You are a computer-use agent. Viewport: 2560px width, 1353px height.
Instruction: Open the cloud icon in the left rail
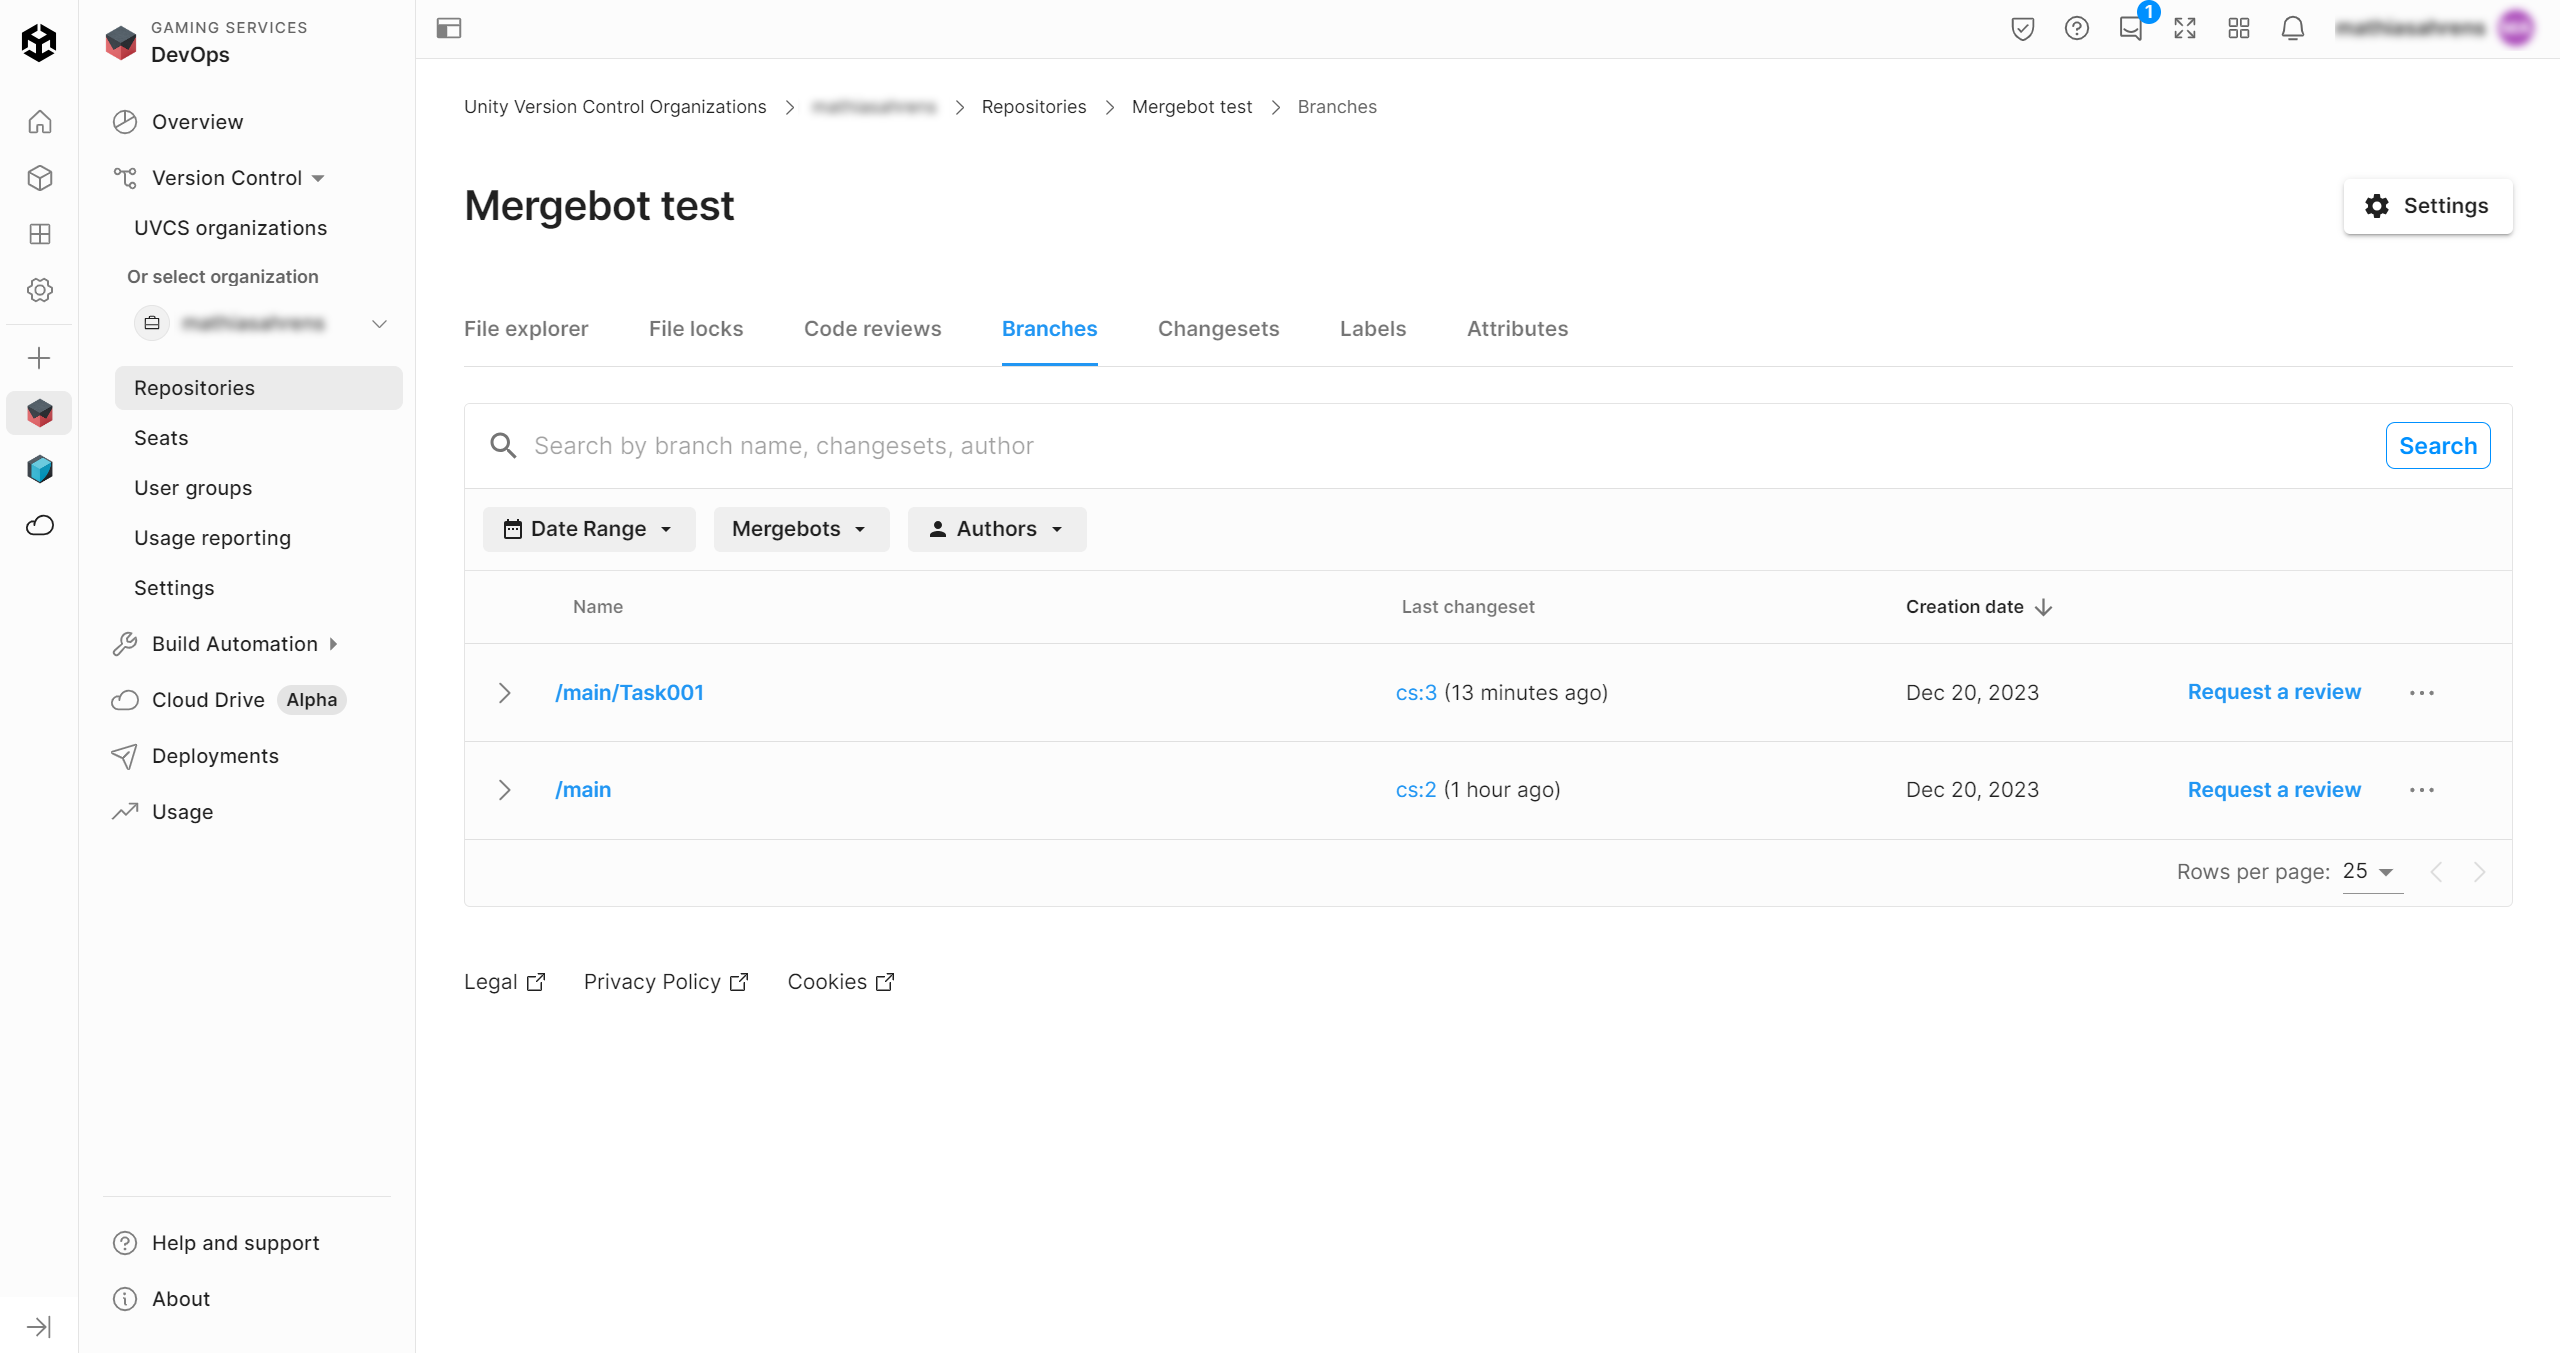40,525
